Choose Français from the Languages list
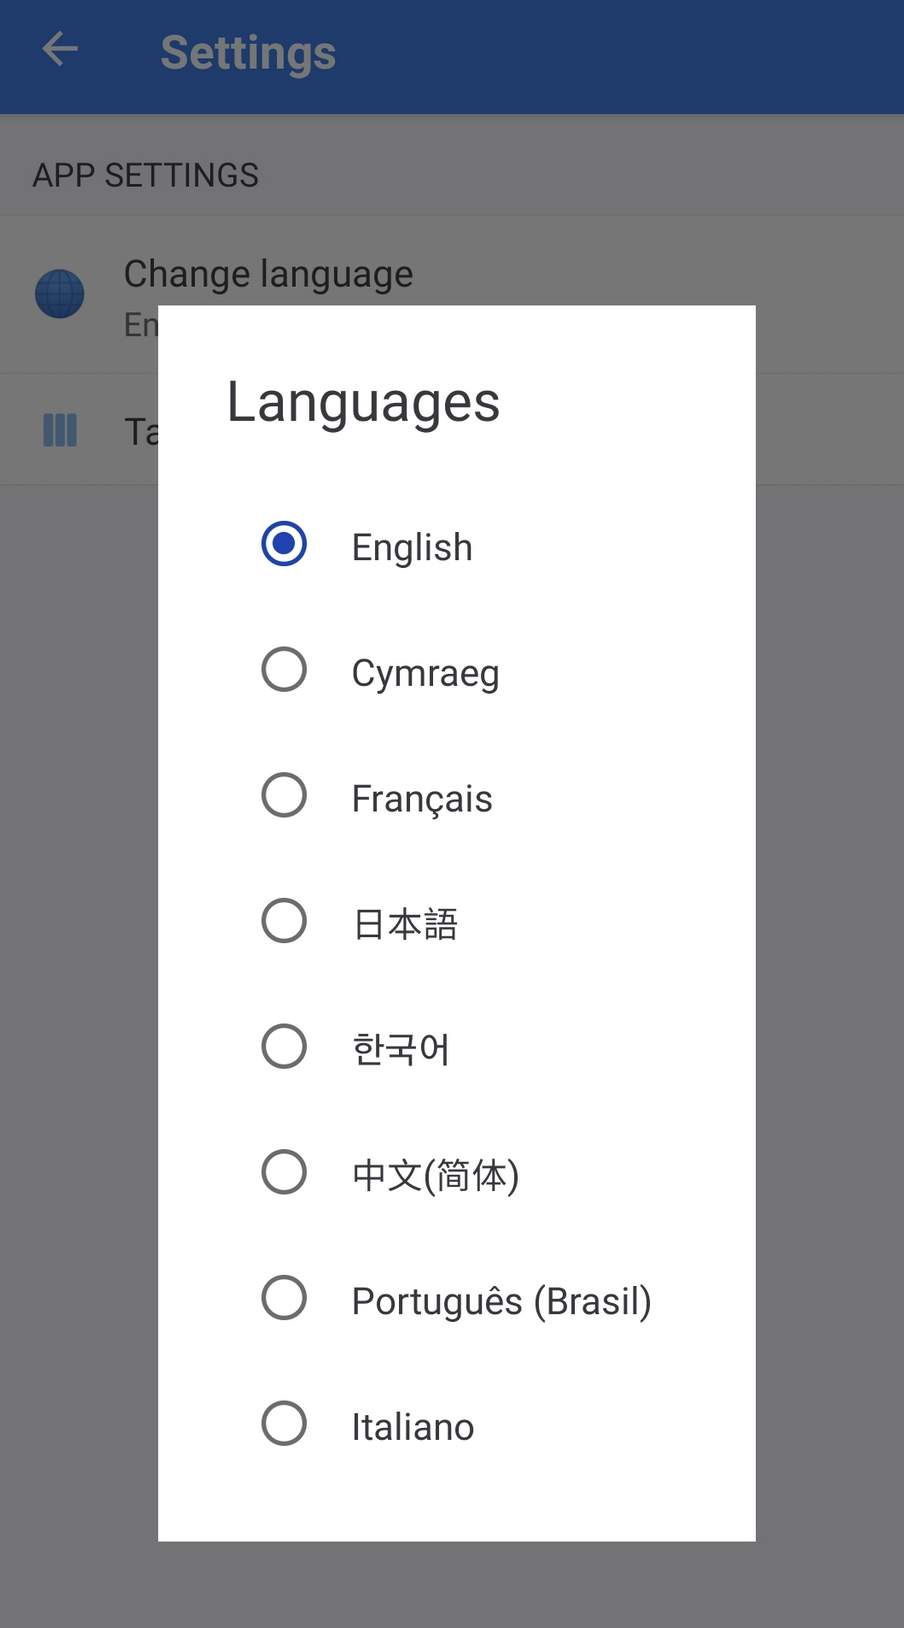Viewport: 904px width, 1628px height. click(x=421, y=797)
